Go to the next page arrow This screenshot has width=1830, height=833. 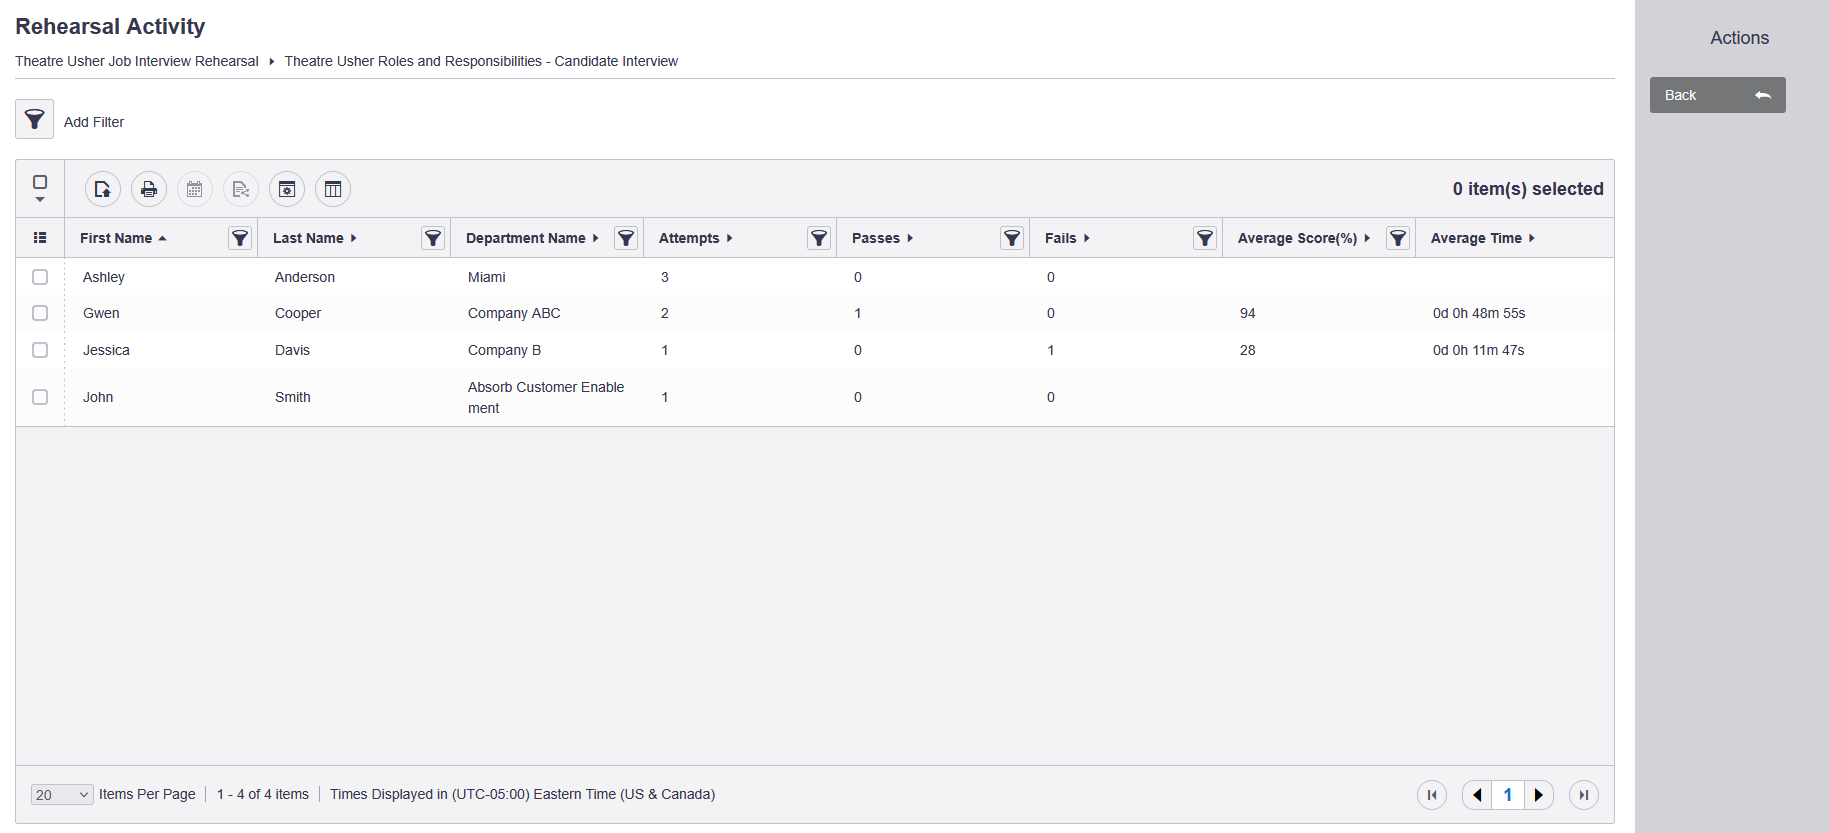(1539, 795)
